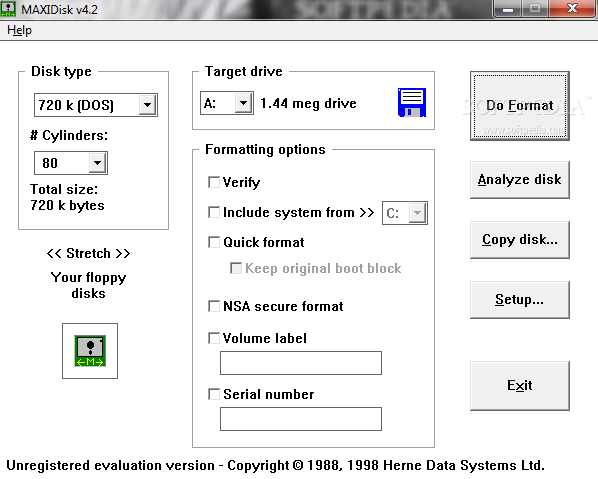Check Keep original boot block
Viewport: 598px width, 479px height.
pyautogui.click(x=236, y=268)
